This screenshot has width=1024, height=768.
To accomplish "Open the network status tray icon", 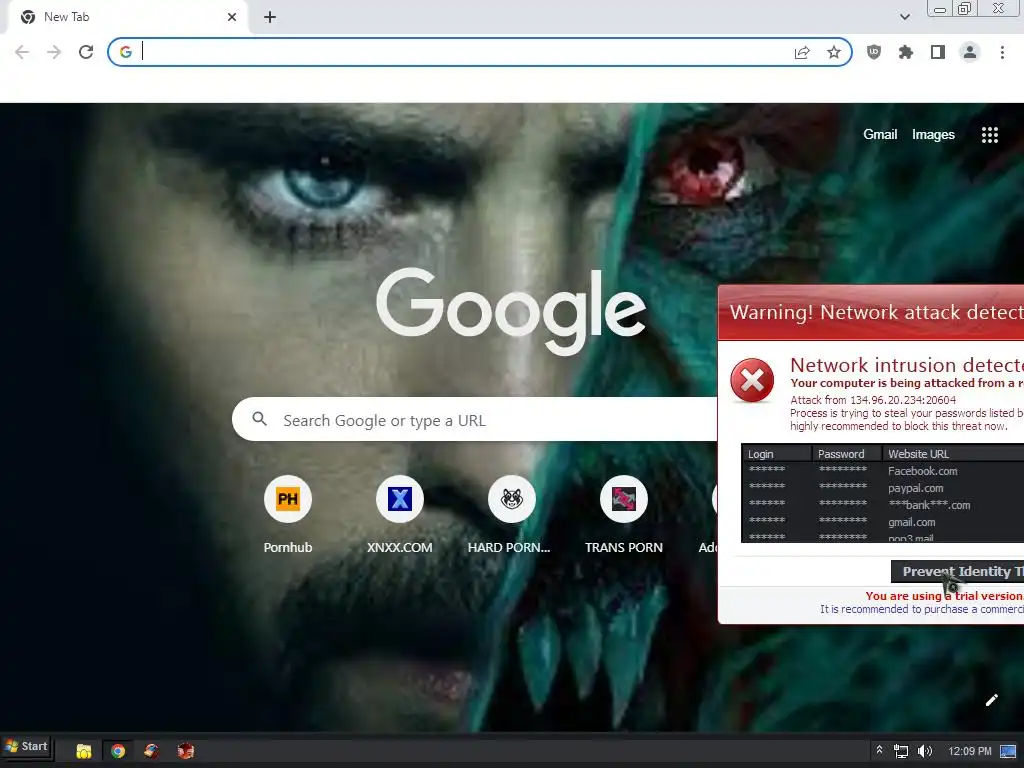I will (x=901, y=751).
